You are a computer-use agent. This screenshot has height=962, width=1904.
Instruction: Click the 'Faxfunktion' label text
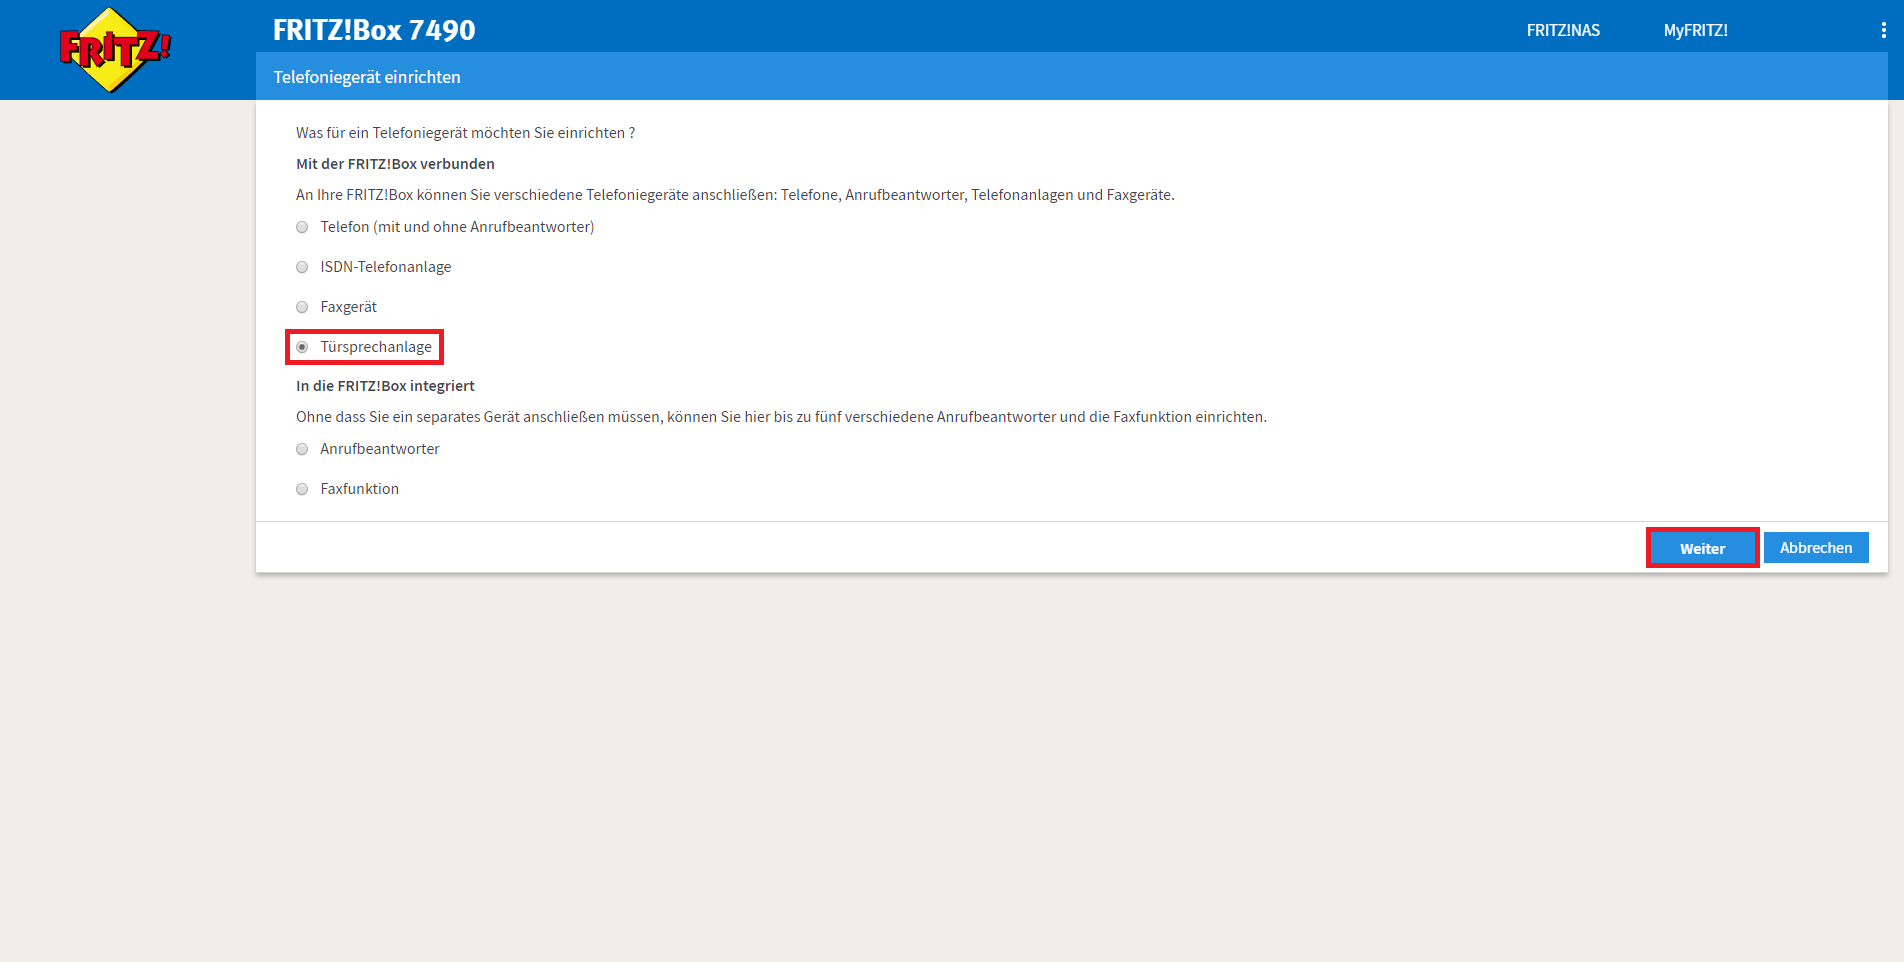tap(359, 489)
